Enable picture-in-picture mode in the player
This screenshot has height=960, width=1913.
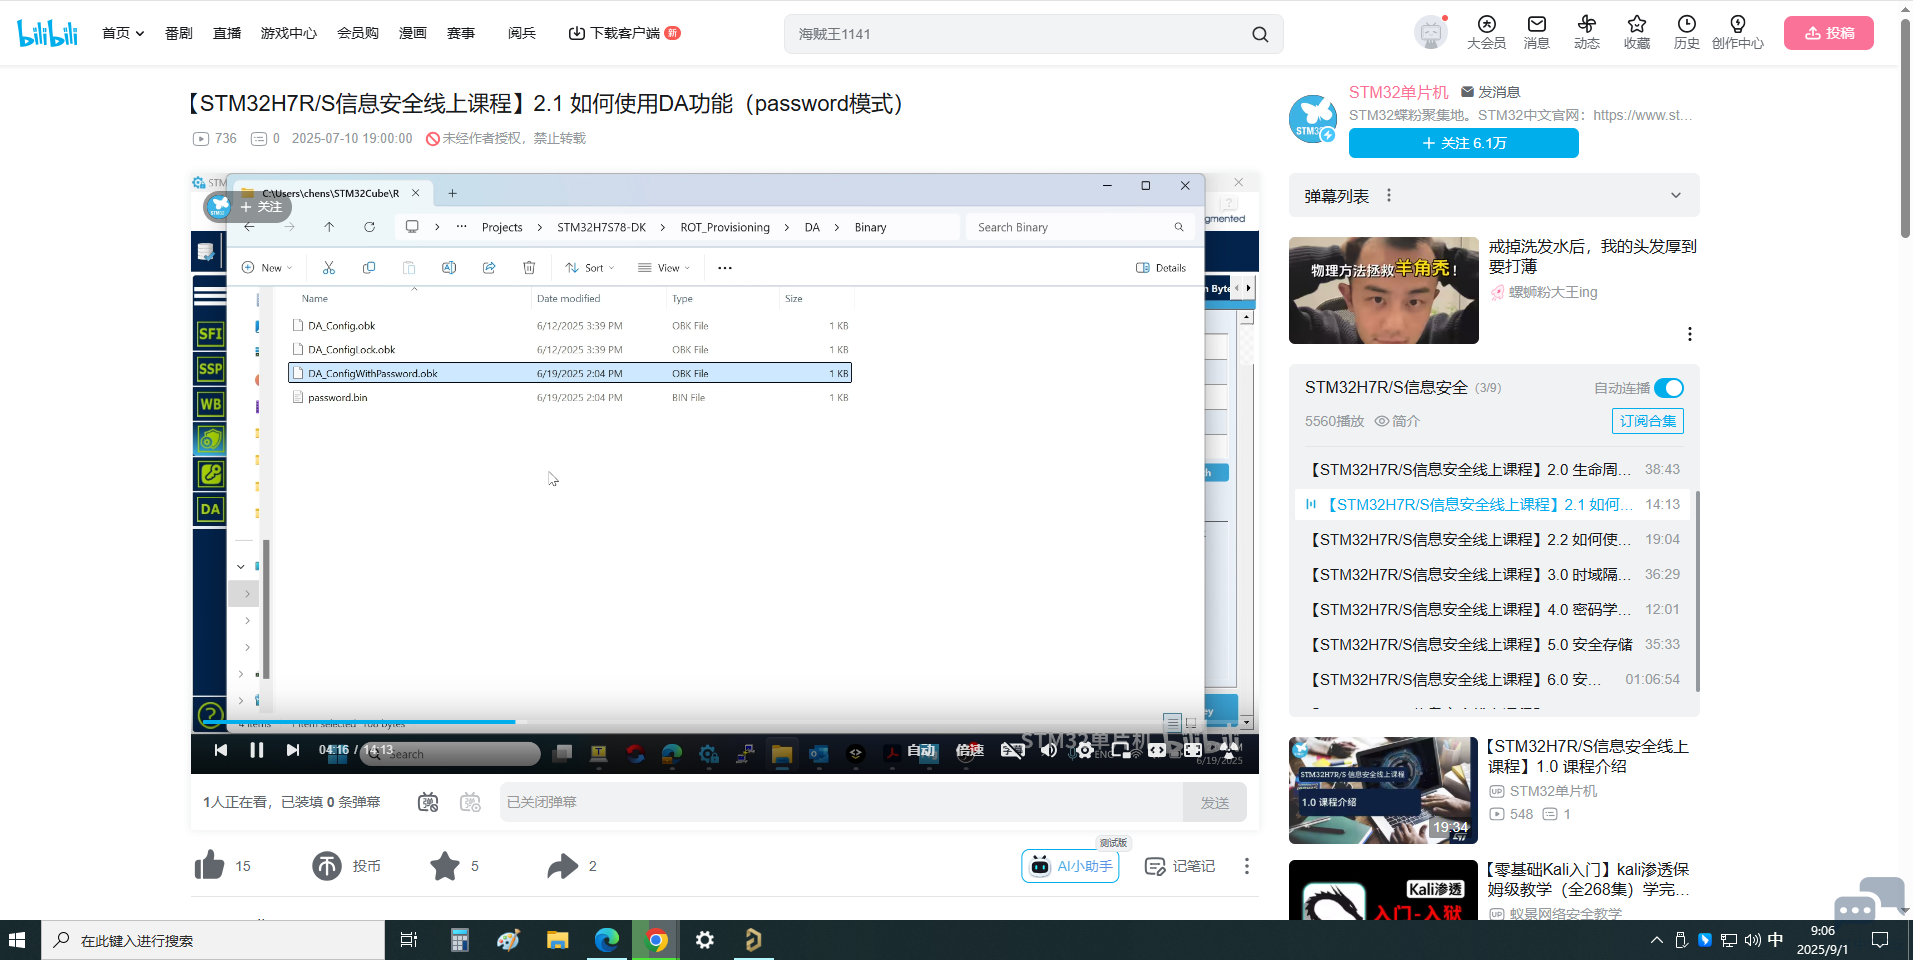point(1120,750)
